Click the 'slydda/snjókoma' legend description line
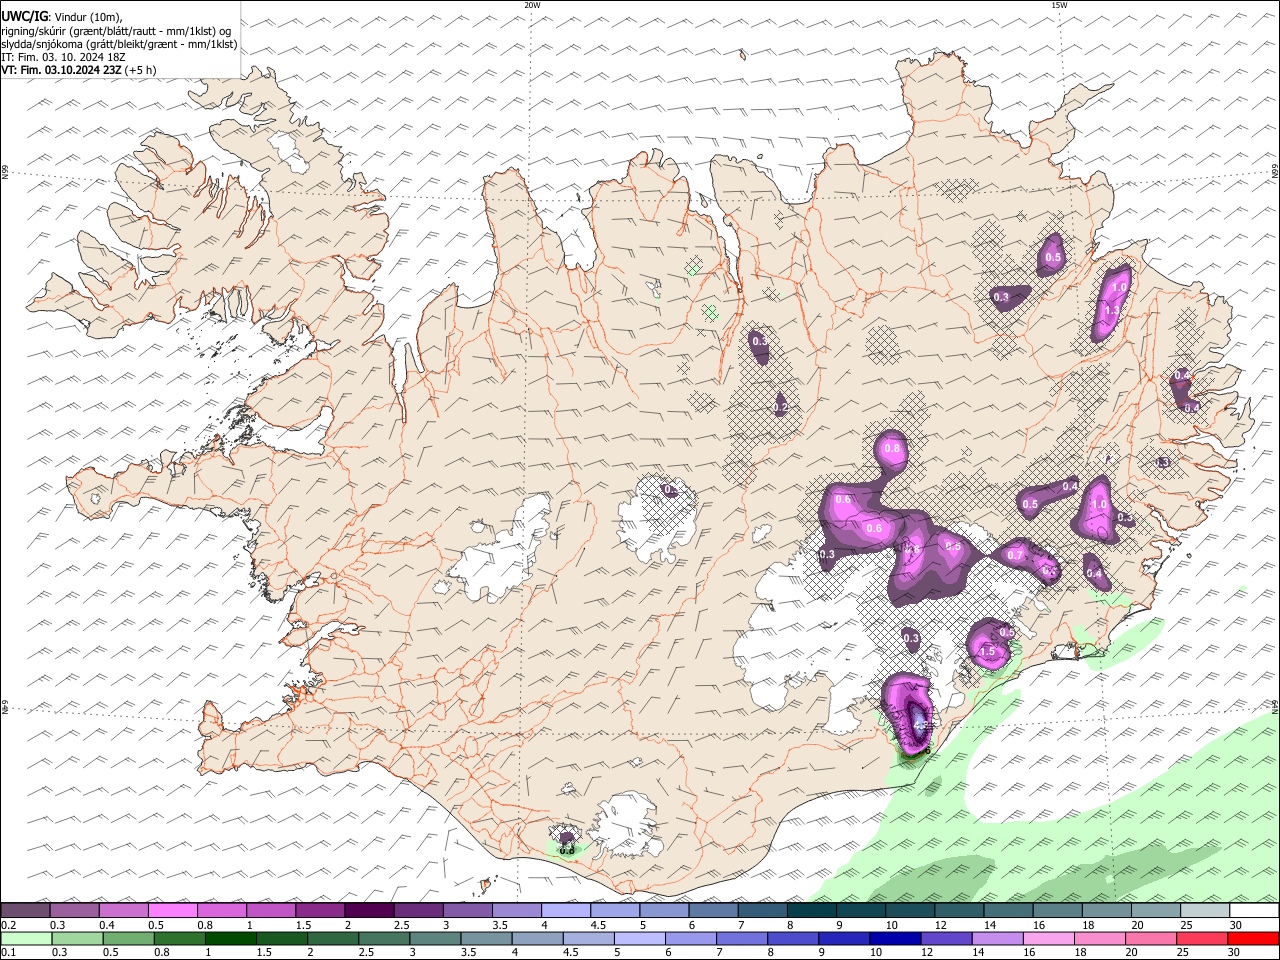1280x960 pixels. (119, 44)
